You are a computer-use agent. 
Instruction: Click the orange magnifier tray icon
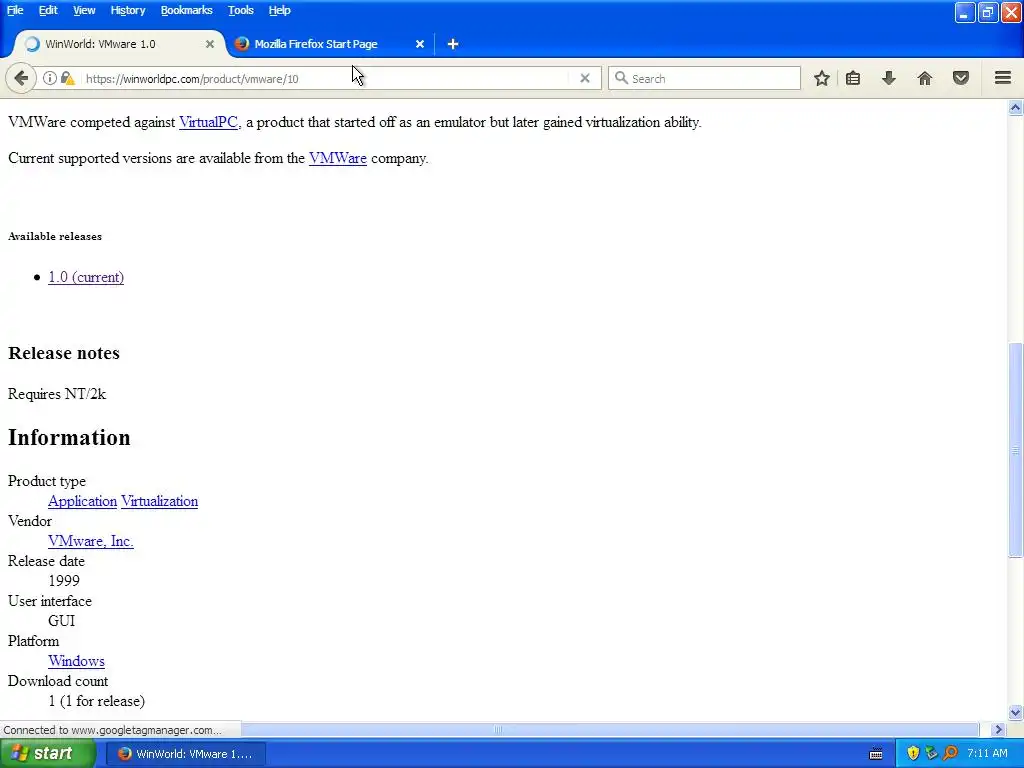point(950,754)
